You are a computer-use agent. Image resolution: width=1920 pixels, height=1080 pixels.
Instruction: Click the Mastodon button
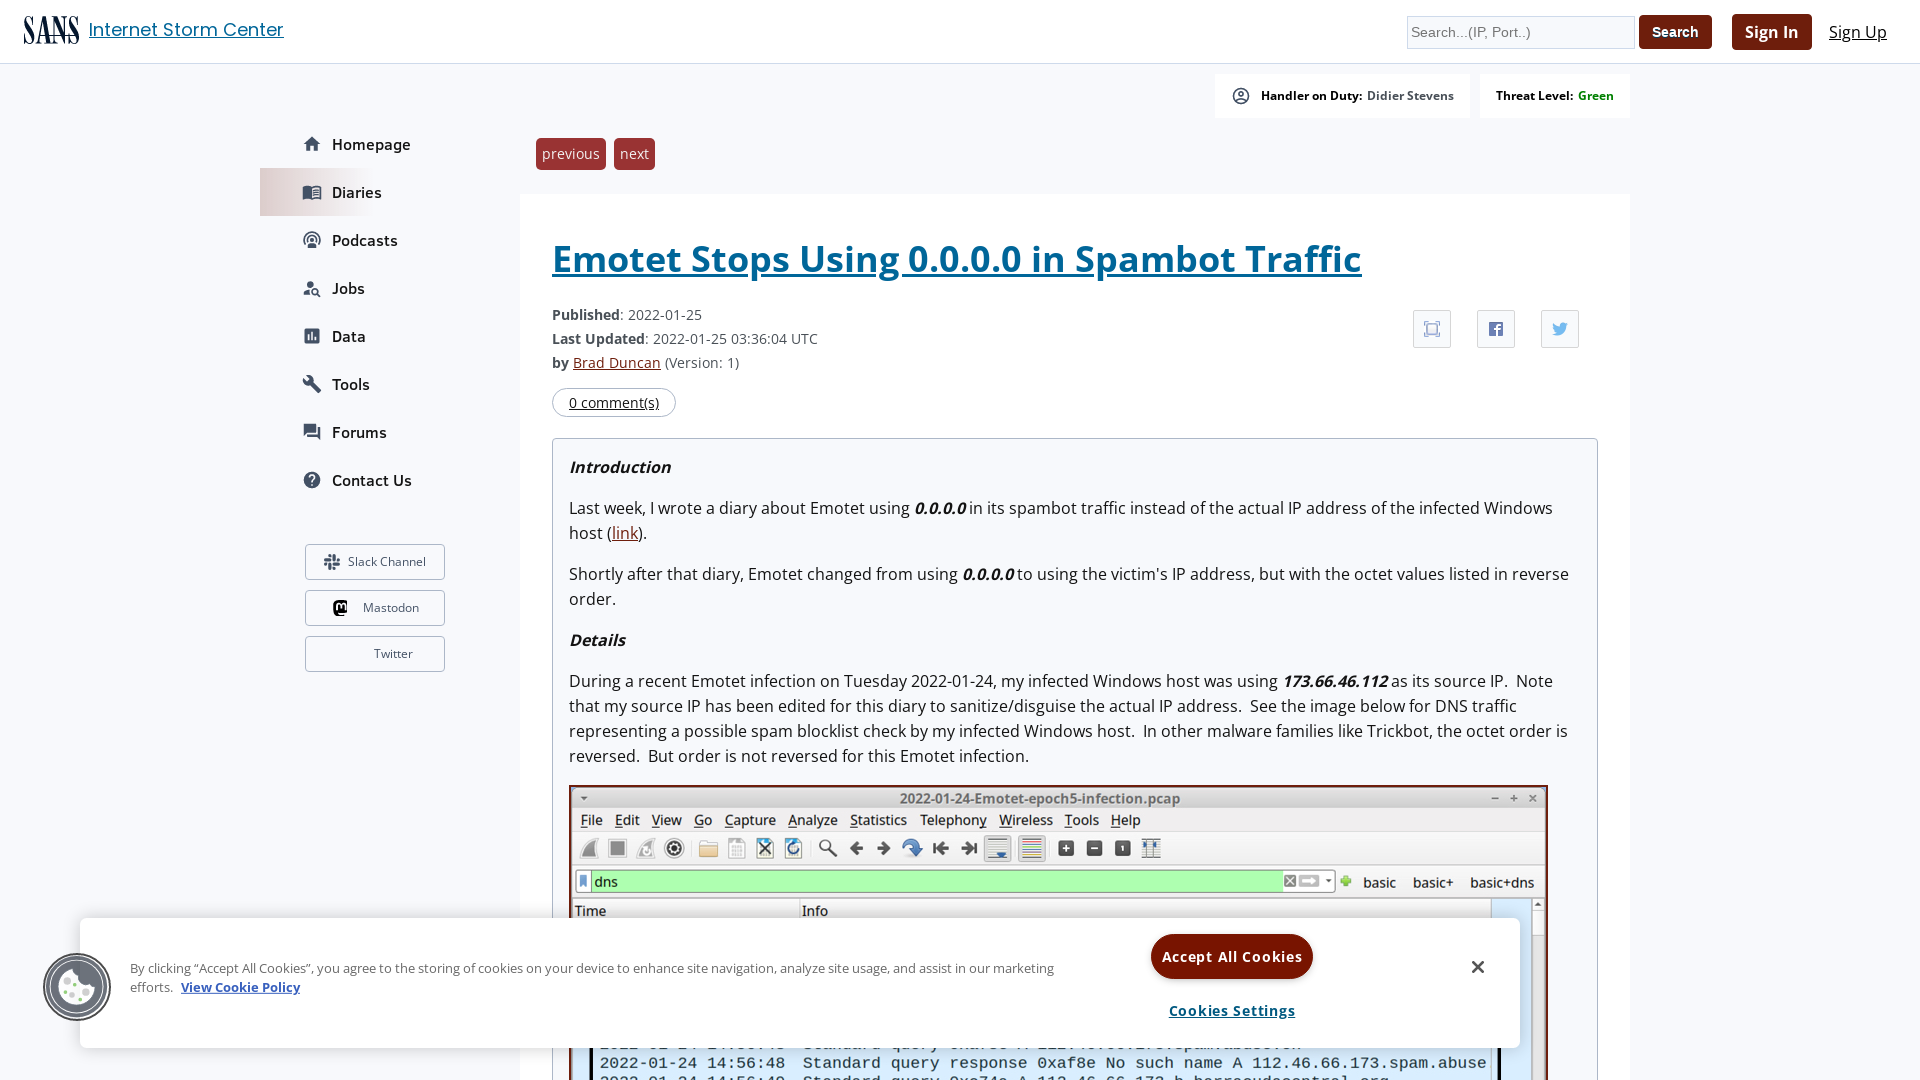(375, 608)
